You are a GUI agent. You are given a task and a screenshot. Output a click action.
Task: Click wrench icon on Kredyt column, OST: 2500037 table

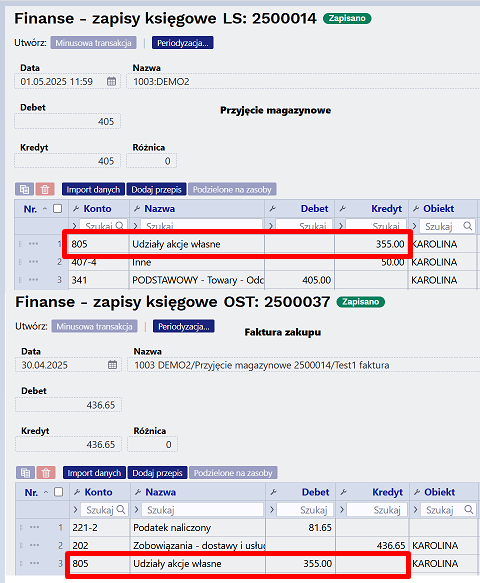[344, 492]
